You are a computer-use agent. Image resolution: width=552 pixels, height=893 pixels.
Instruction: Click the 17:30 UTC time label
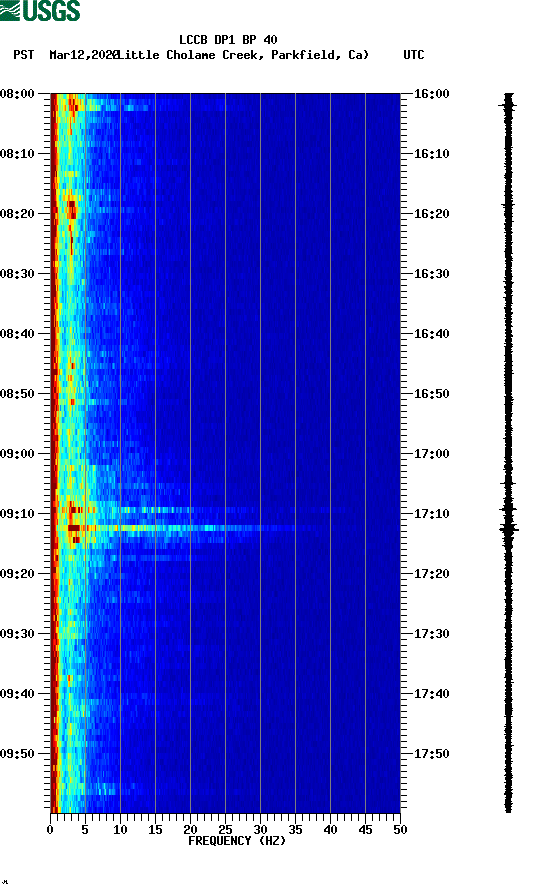431,634
